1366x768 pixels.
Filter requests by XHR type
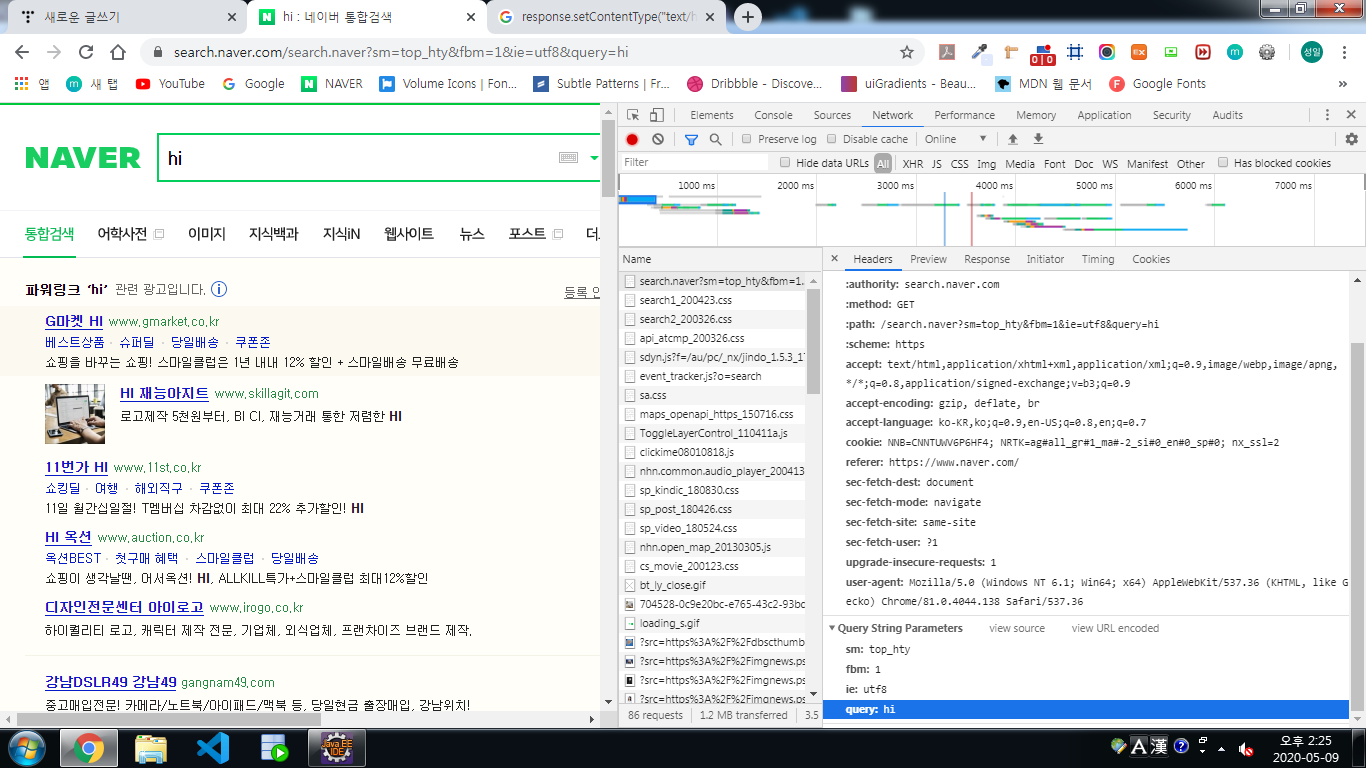pos(913,163)
